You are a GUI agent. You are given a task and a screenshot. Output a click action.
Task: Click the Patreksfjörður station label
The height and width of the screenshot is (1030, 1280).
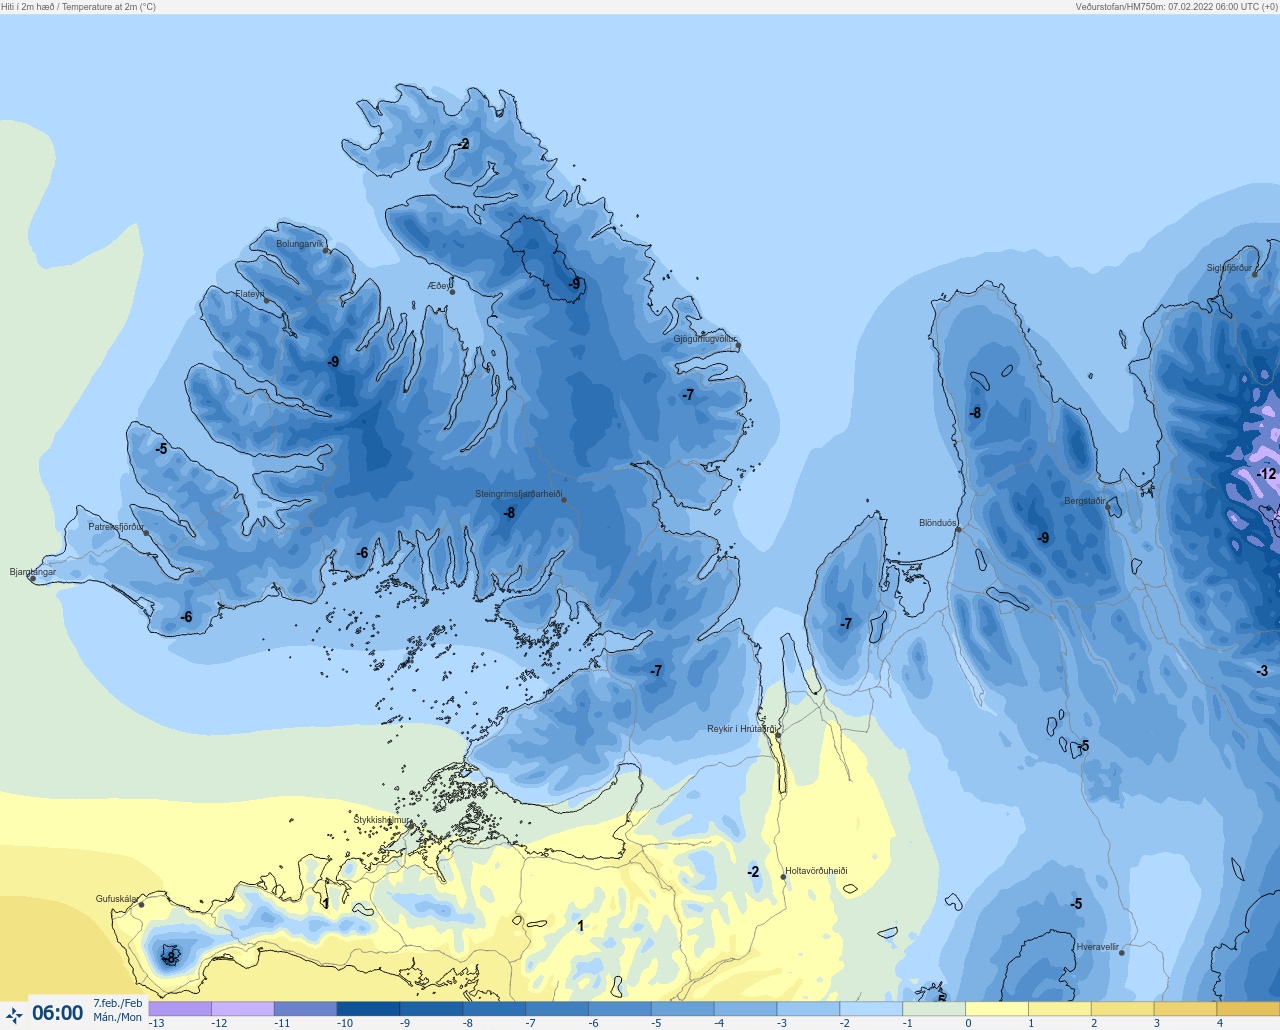click(x=116, y=526)
